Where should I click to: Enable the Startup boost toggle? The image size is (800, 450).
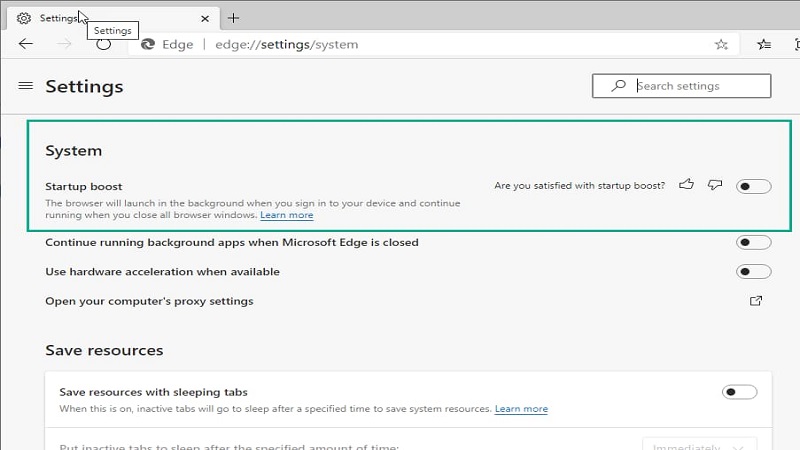[x=753, y=186]
